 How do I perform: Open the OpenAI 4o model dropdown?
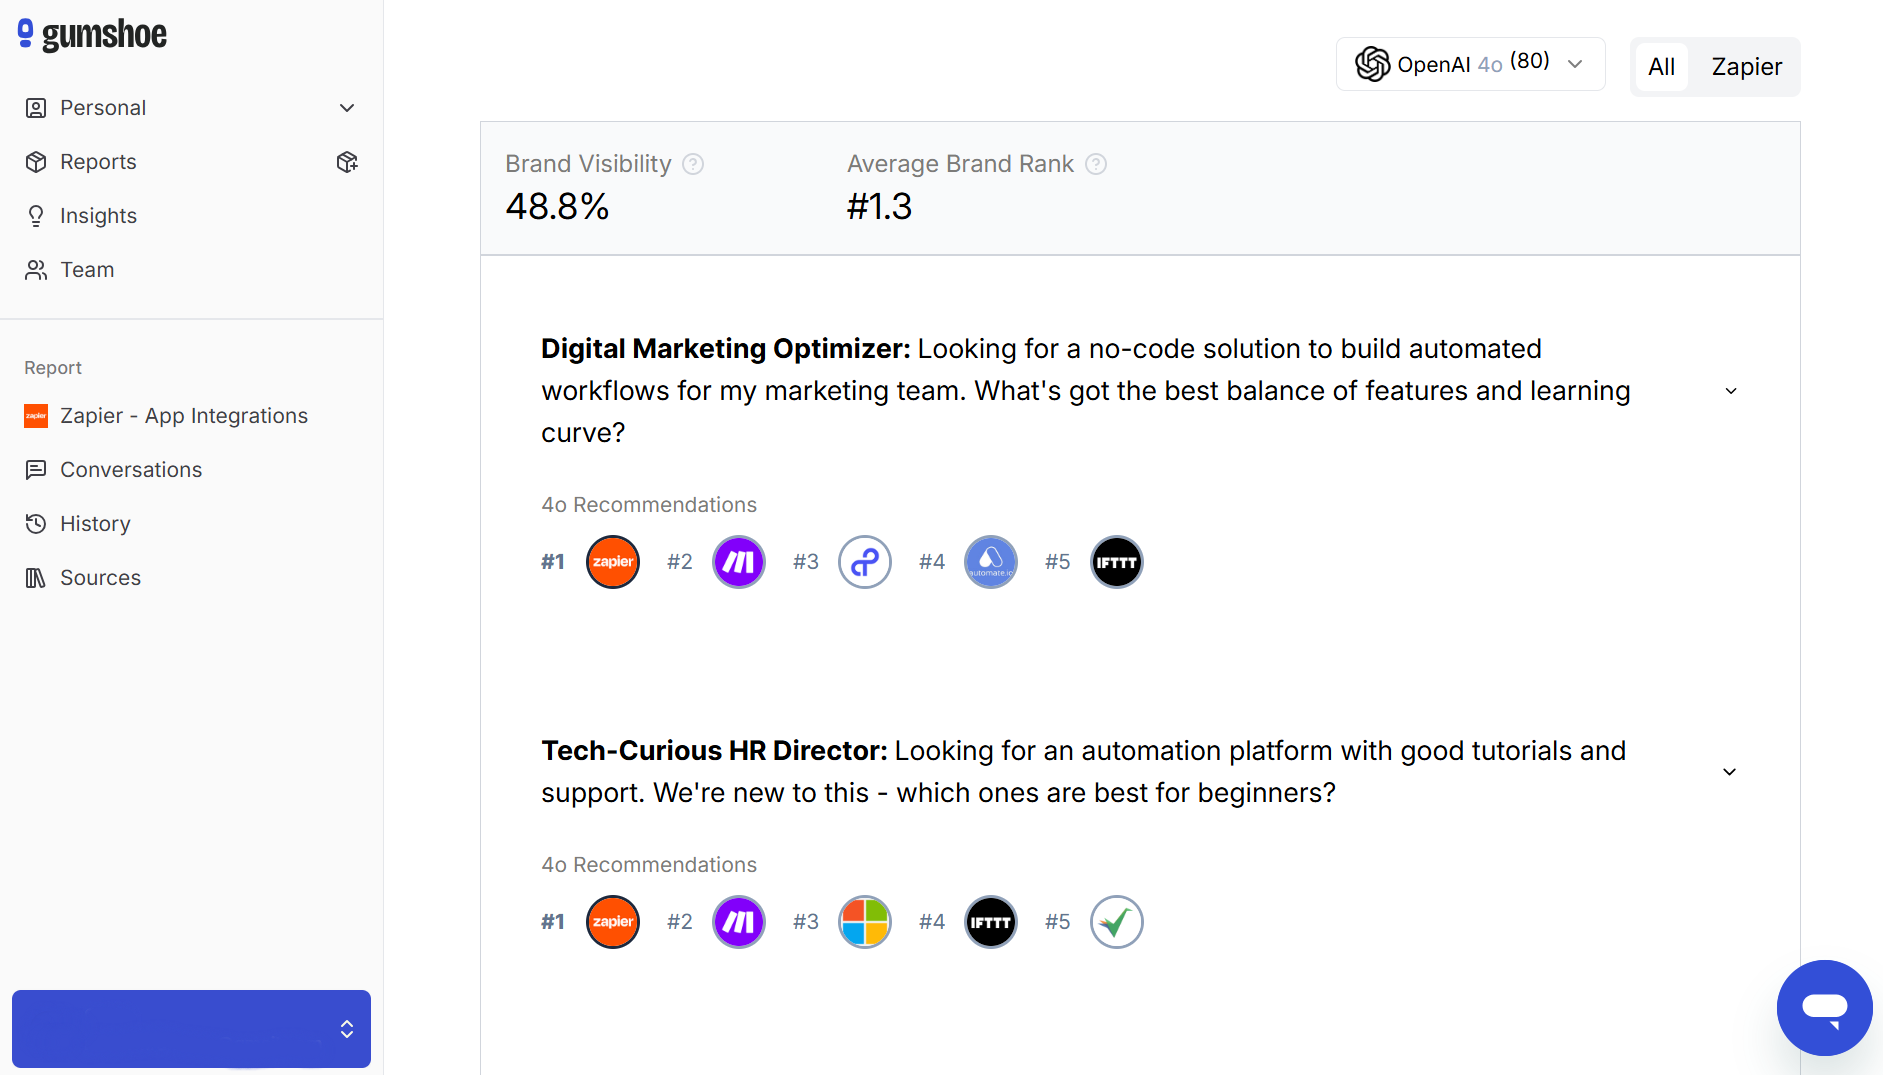coord(1470,64)
